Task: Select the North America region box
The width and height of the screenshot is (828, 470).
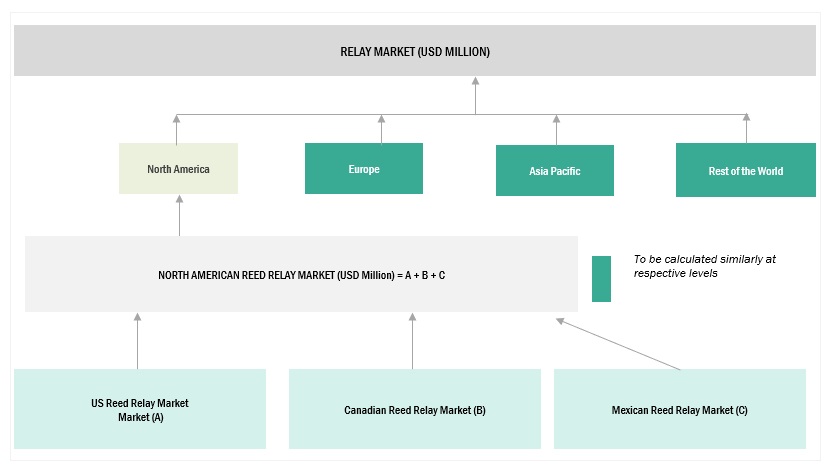Action: [x=178, y=169]
